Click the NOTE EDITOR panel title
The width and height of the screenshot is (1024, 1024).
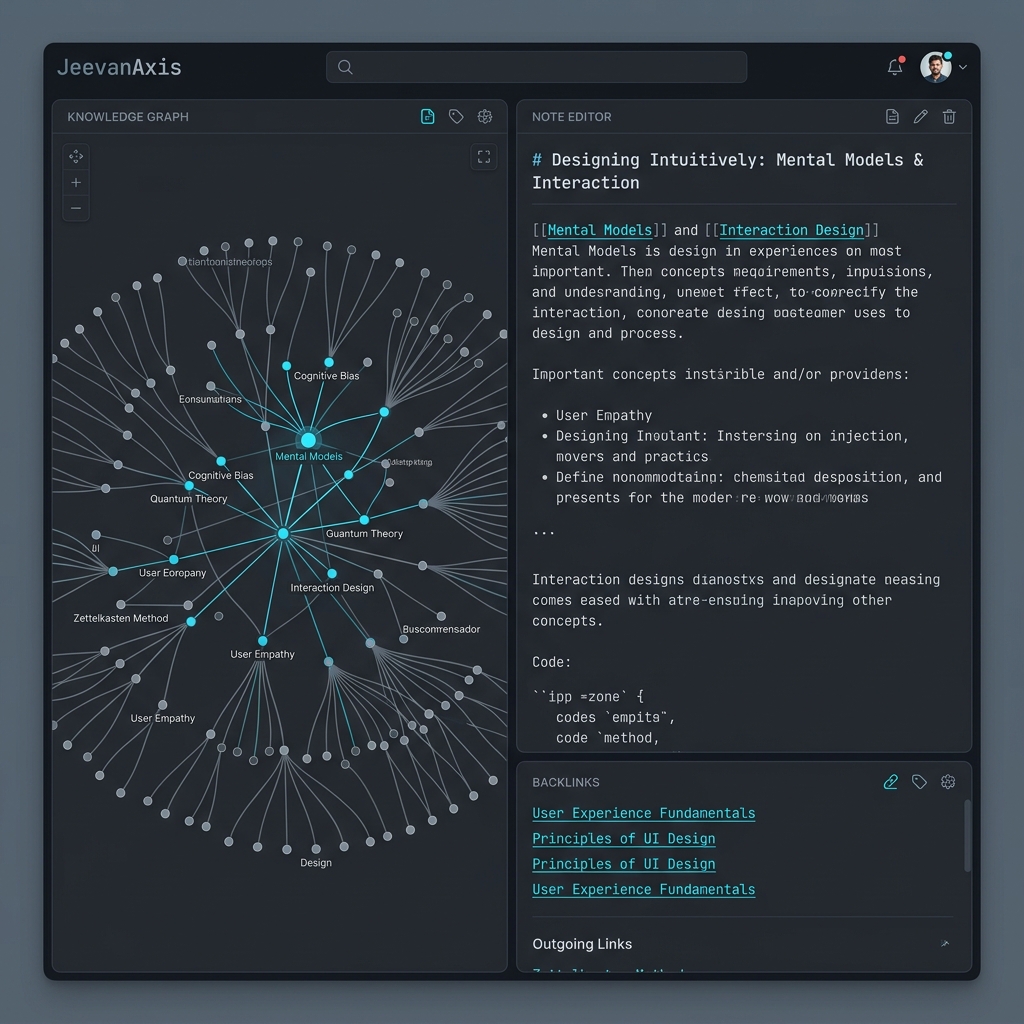click(x=571, y=117)
